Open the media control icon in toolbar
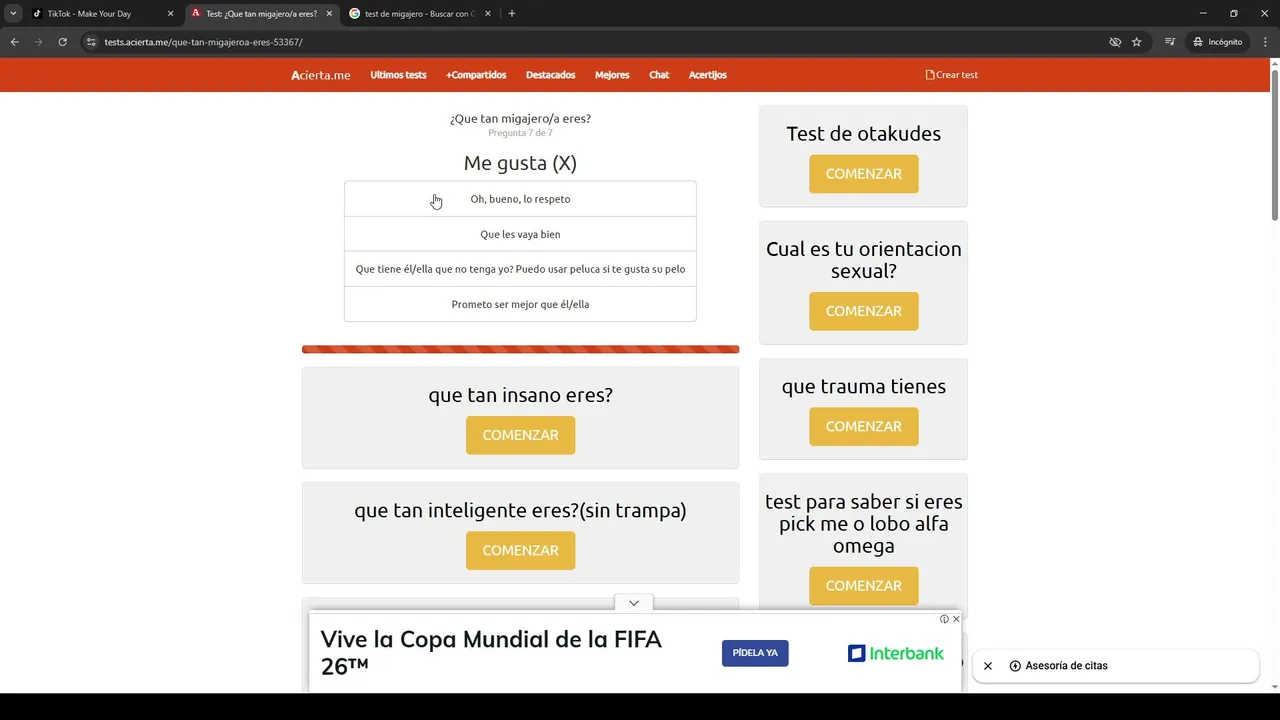This screenshot has width=1280, height=720. coord(1170,42)
